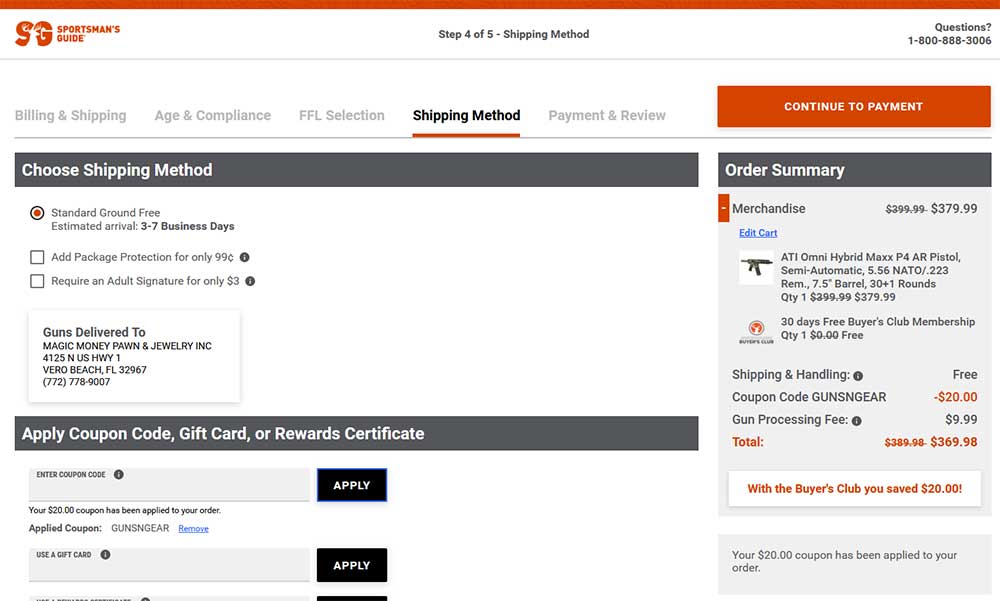Show info icon for Enter Coupon Code
Image resolution: width=1000 pixels, height=601 pixels.
(x=119, y=474)
